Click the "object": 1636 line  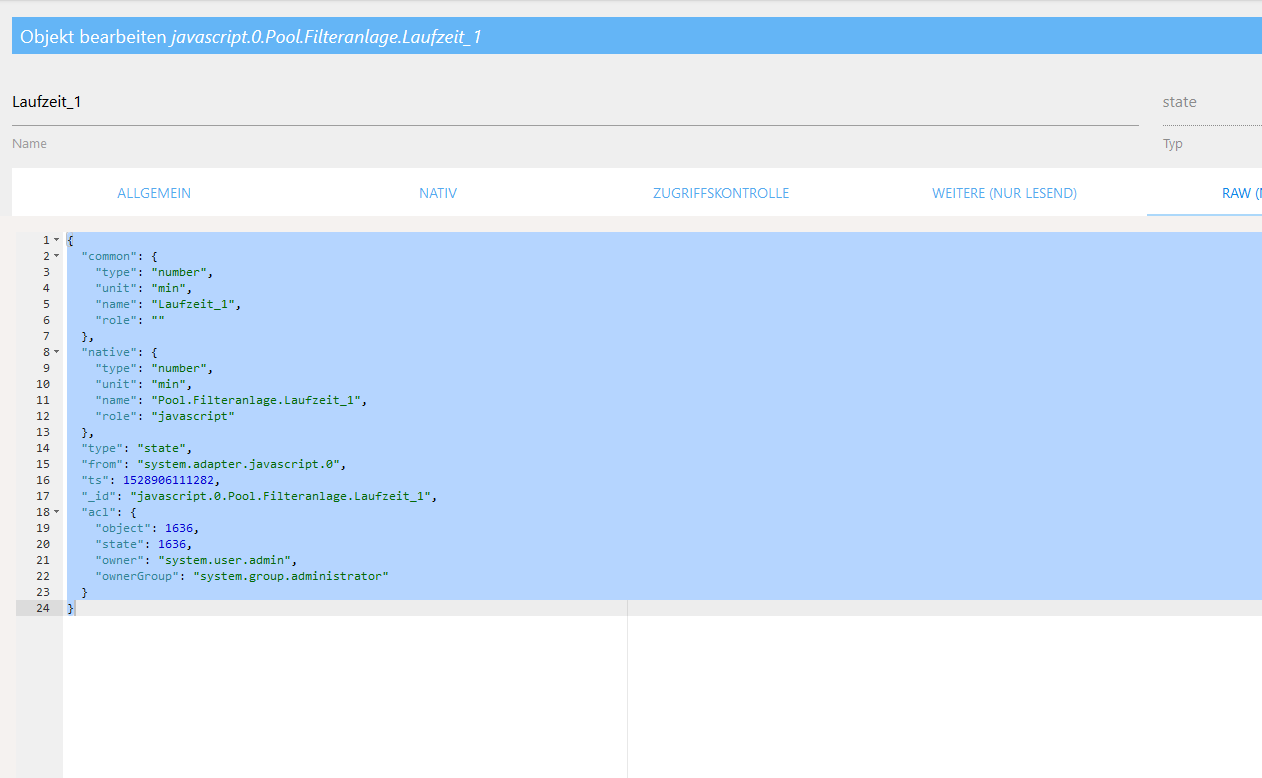tap(148, 528)
